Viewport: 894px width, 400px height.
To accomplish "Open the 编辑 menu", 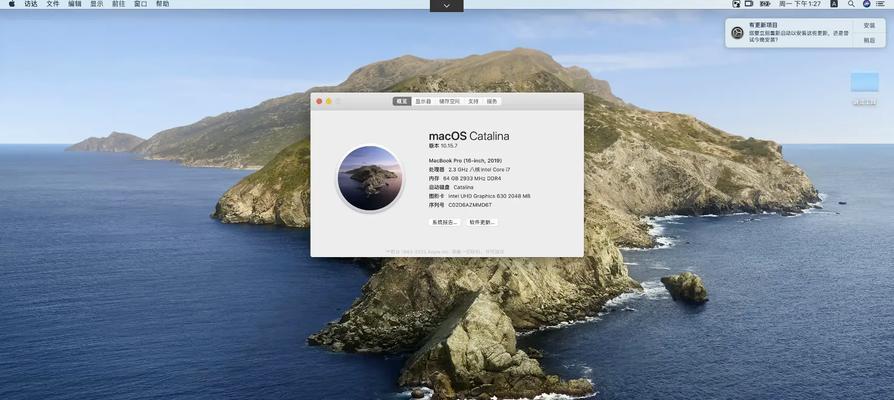I will click(75, 3).
